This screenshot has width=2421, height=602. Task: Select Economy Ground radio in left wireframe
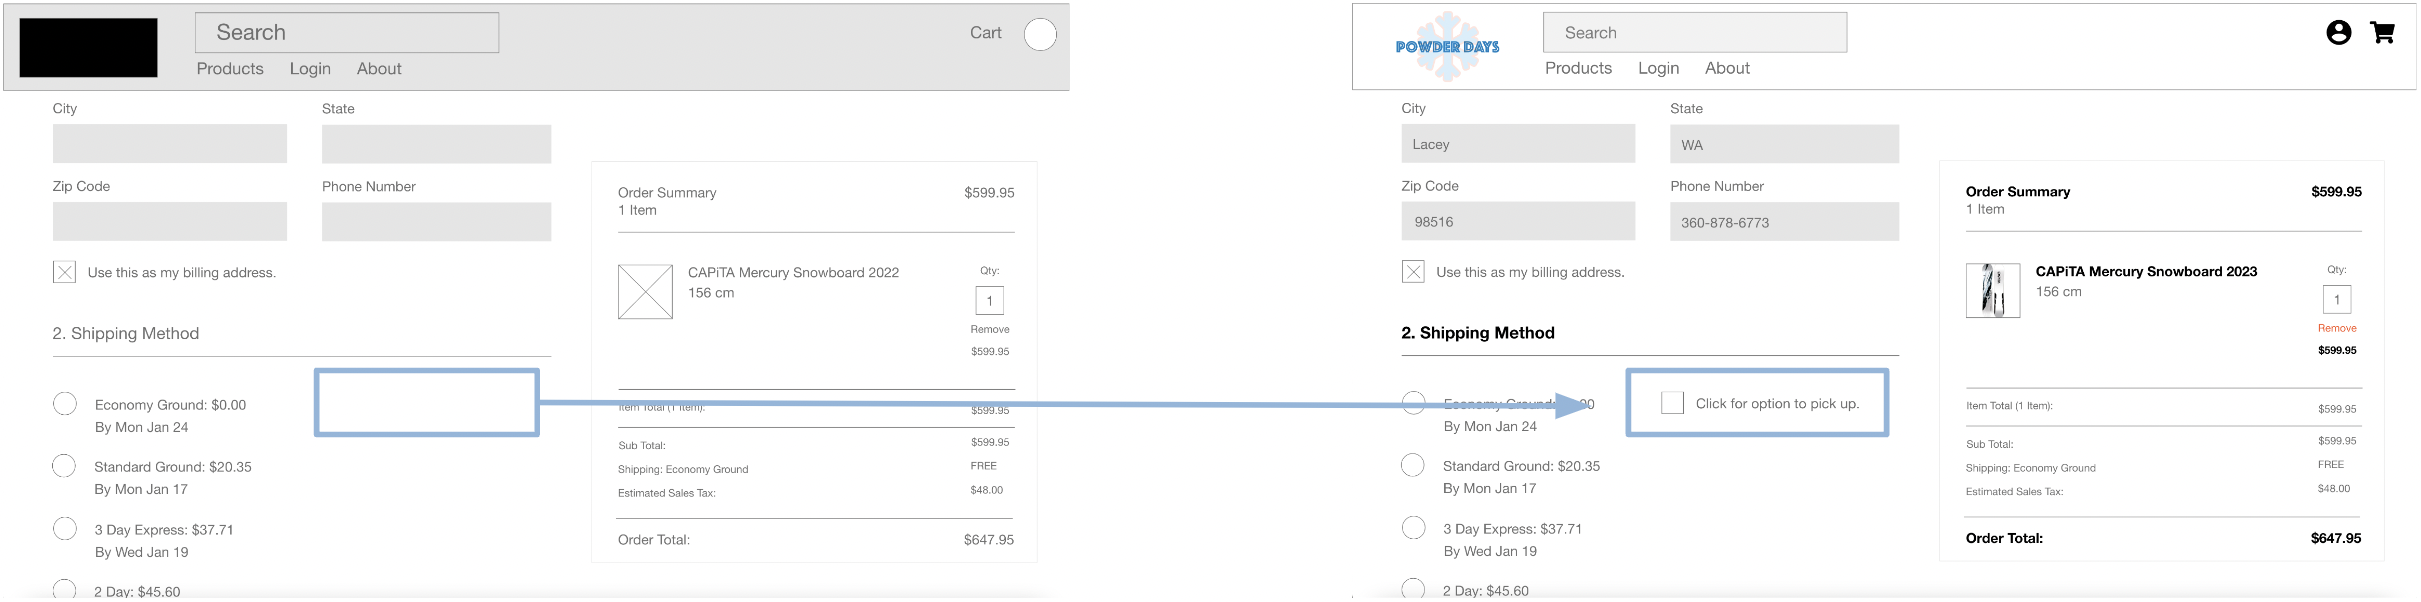coord(65,404)
